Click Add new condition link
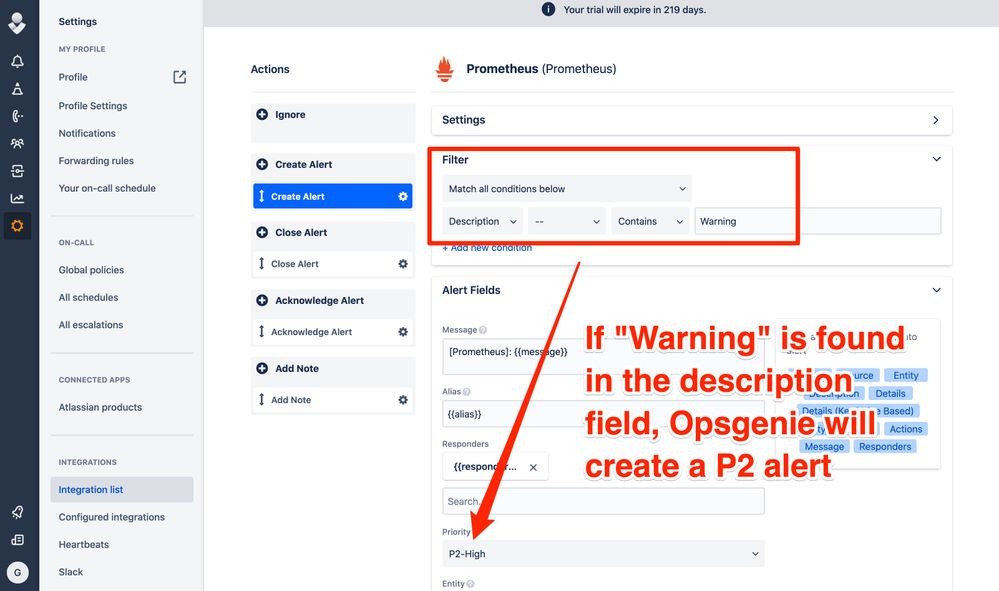 coord(487,248)
